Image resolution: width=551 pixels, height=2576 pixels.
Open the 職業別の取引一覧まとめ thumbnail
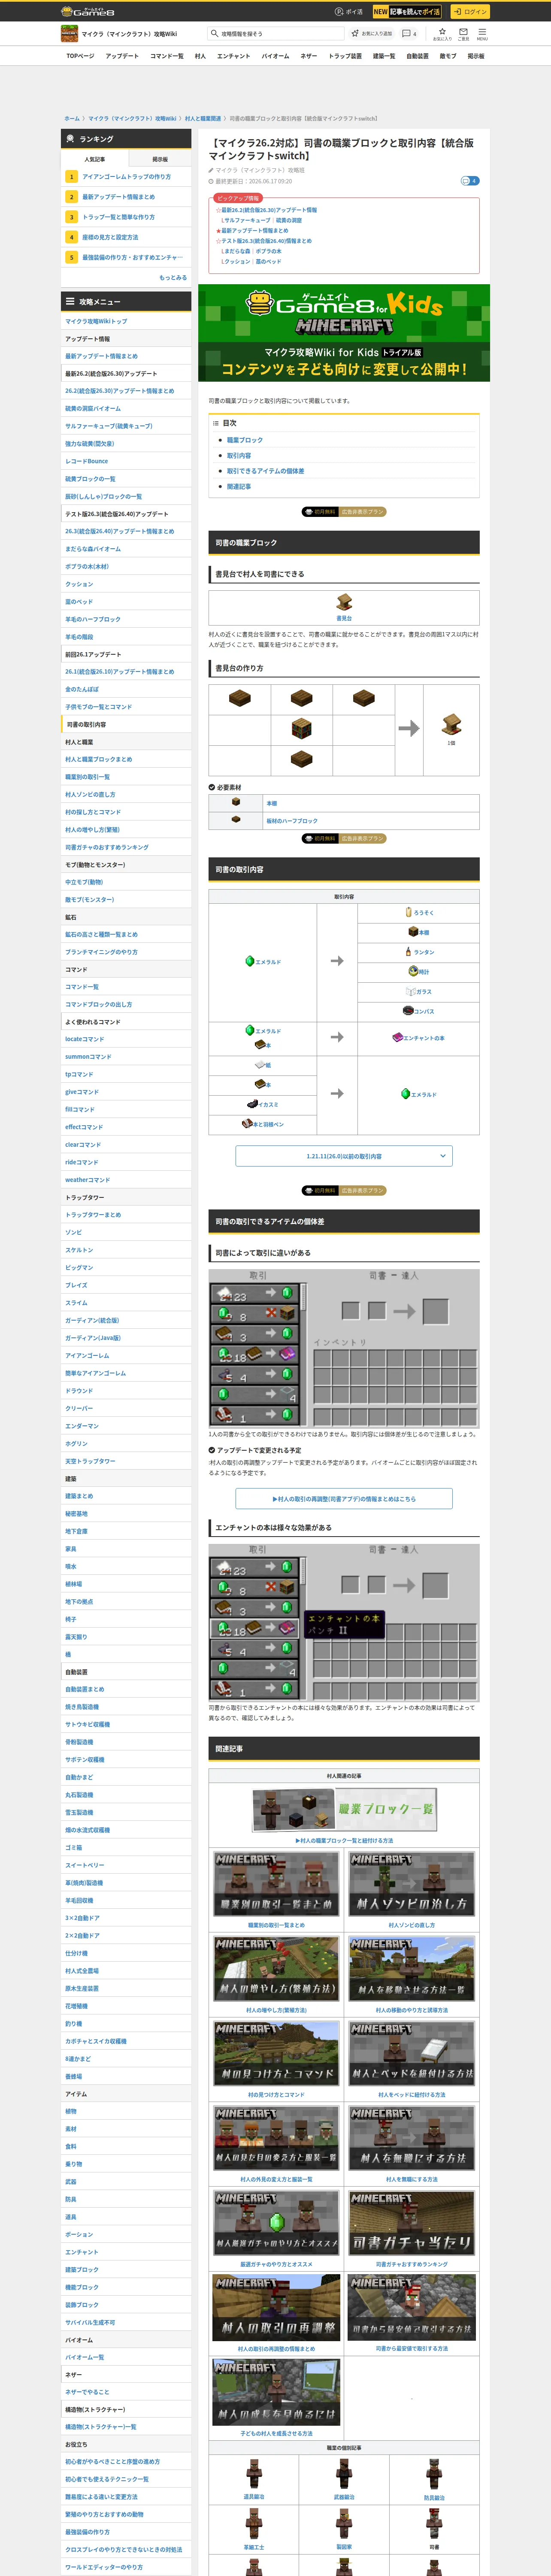click(x=277, y=1884)
